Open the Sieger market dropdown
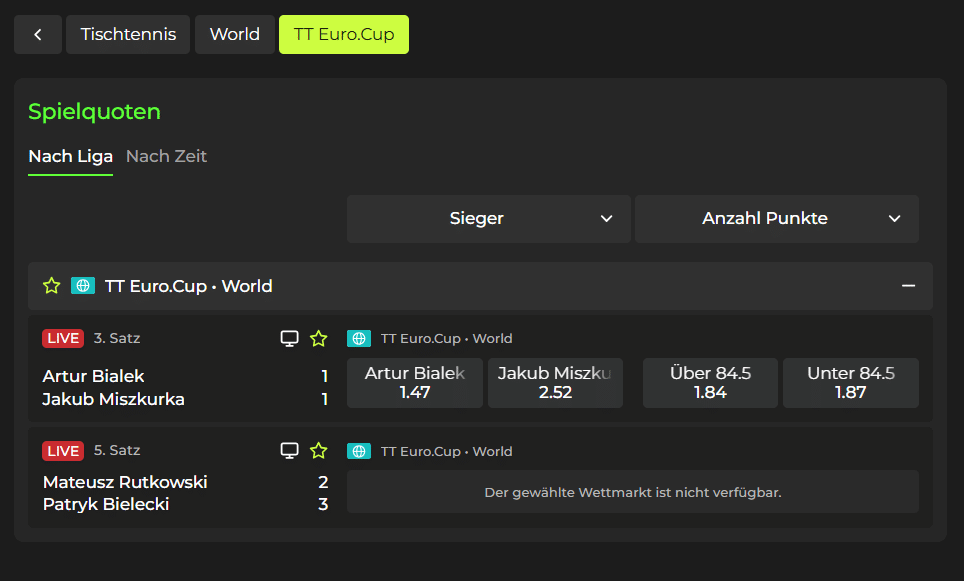 click(488, 219)
